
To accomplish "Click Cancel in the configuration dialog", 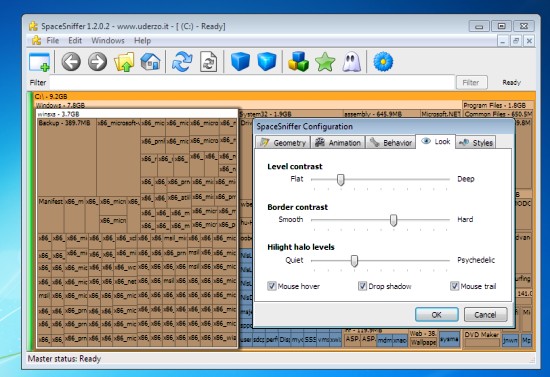I will click(x=485, y=315).
